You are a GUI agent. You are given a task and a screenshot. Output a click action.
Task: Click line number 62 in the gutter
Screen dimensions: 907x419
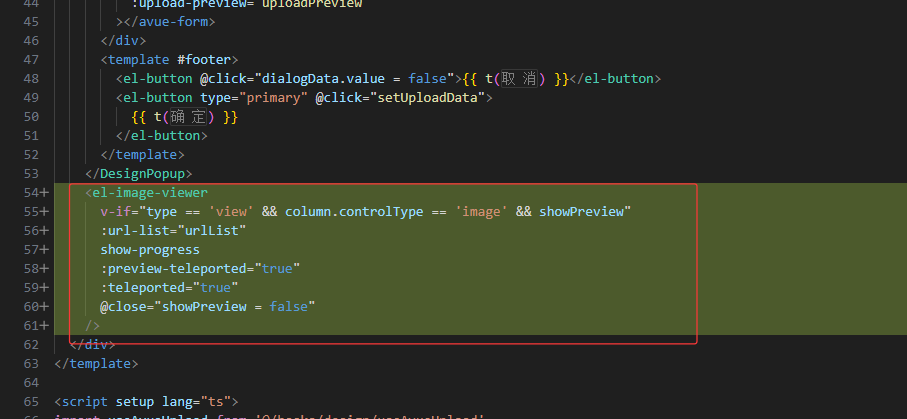point(29,344)
